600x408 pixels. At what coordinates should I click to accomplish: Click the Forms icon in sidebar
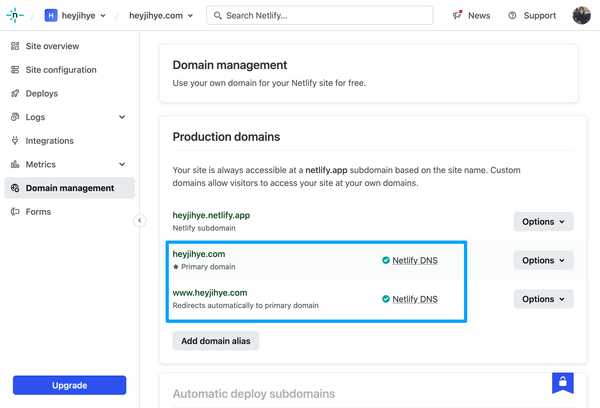click(x=15, y=212)
